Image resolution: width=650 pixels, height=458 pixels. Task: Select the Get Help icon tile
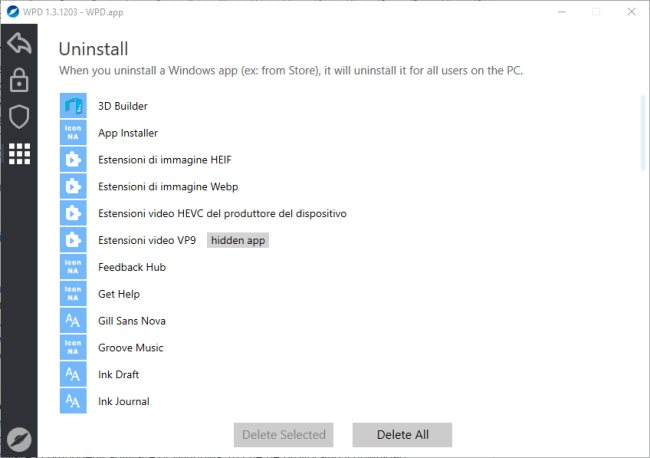click(73, 294)
